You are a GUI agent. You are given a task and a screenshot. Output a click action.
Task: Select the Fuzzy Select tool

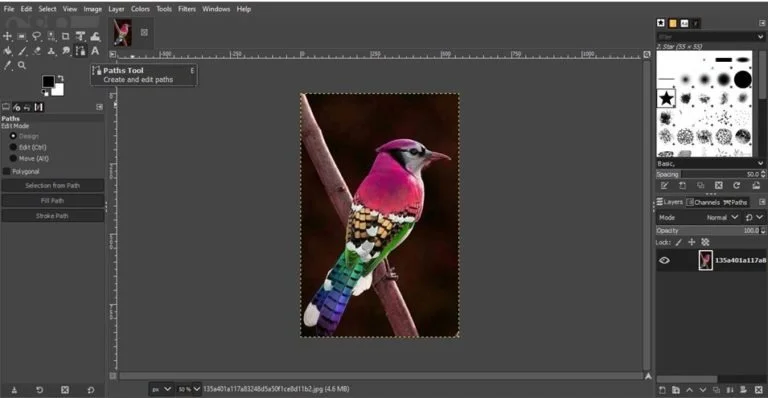(51, 36)
